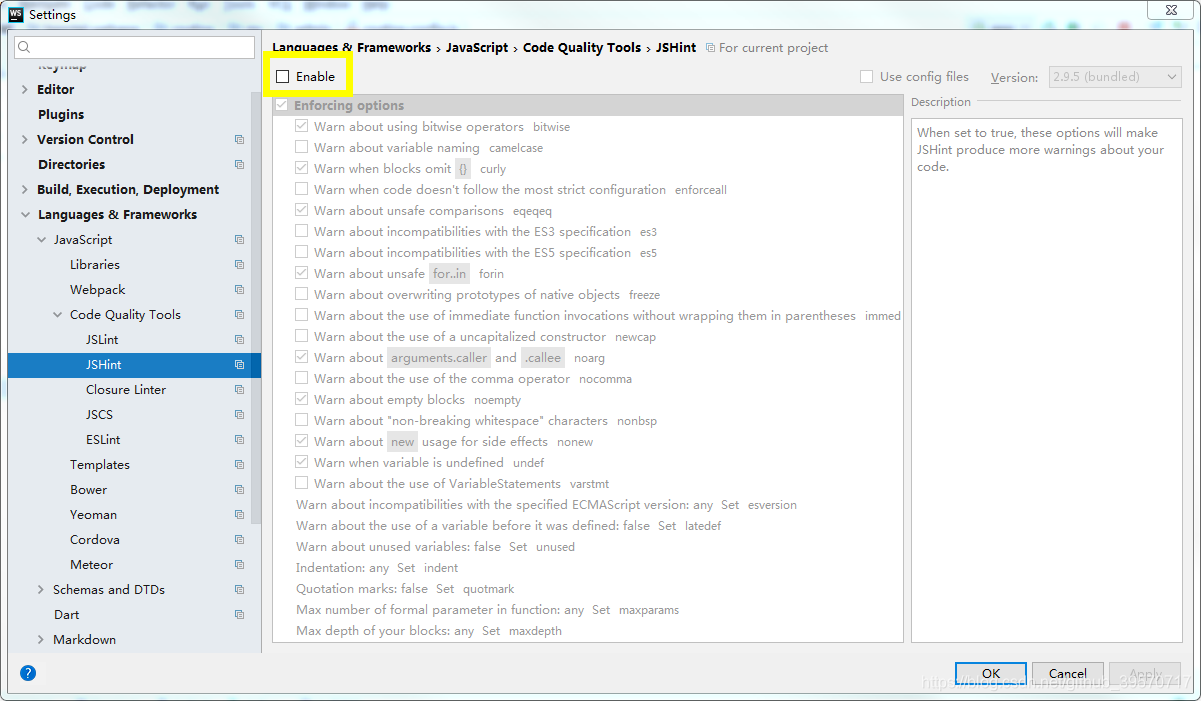Expand the Editor settings node

[x=25, y=90]
